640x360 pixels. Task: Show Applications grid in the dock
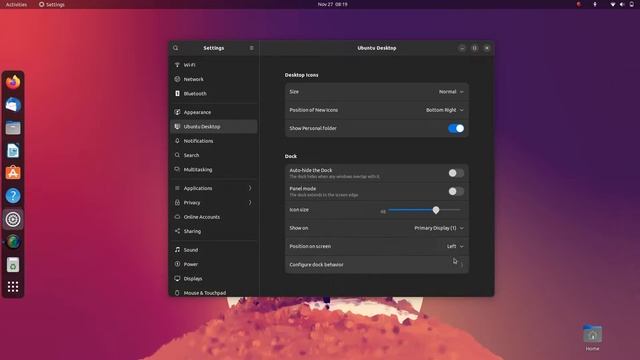point(13,287)
